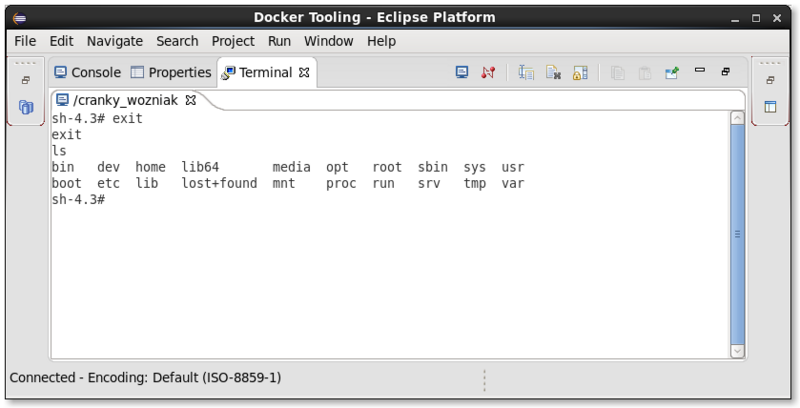Viewport: 800px width, 408px height.
Task: Restore the right minimized view stack
Action: click(x=770, y=80)
